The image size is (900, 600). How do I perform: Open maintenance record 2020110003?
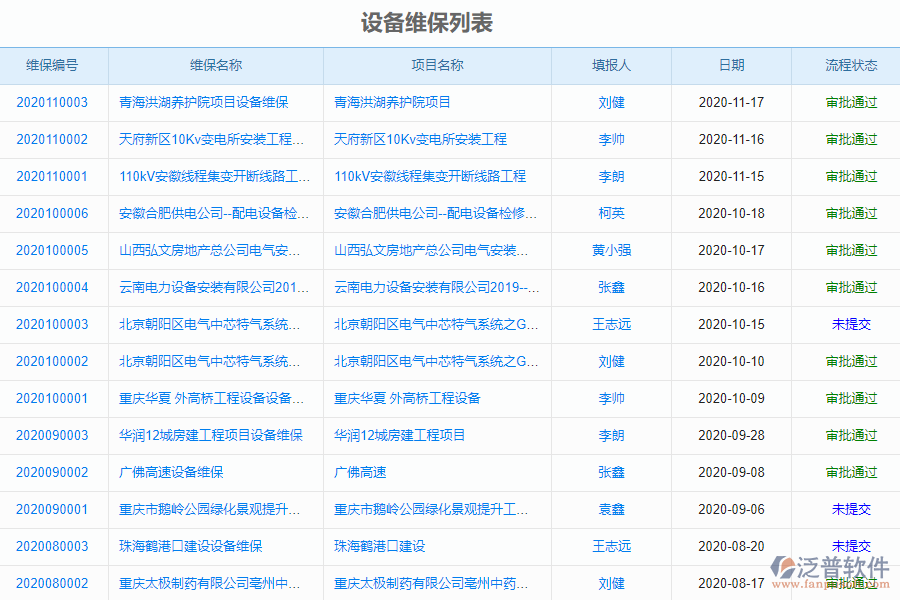pyautogui.click(x=52, y=102)
